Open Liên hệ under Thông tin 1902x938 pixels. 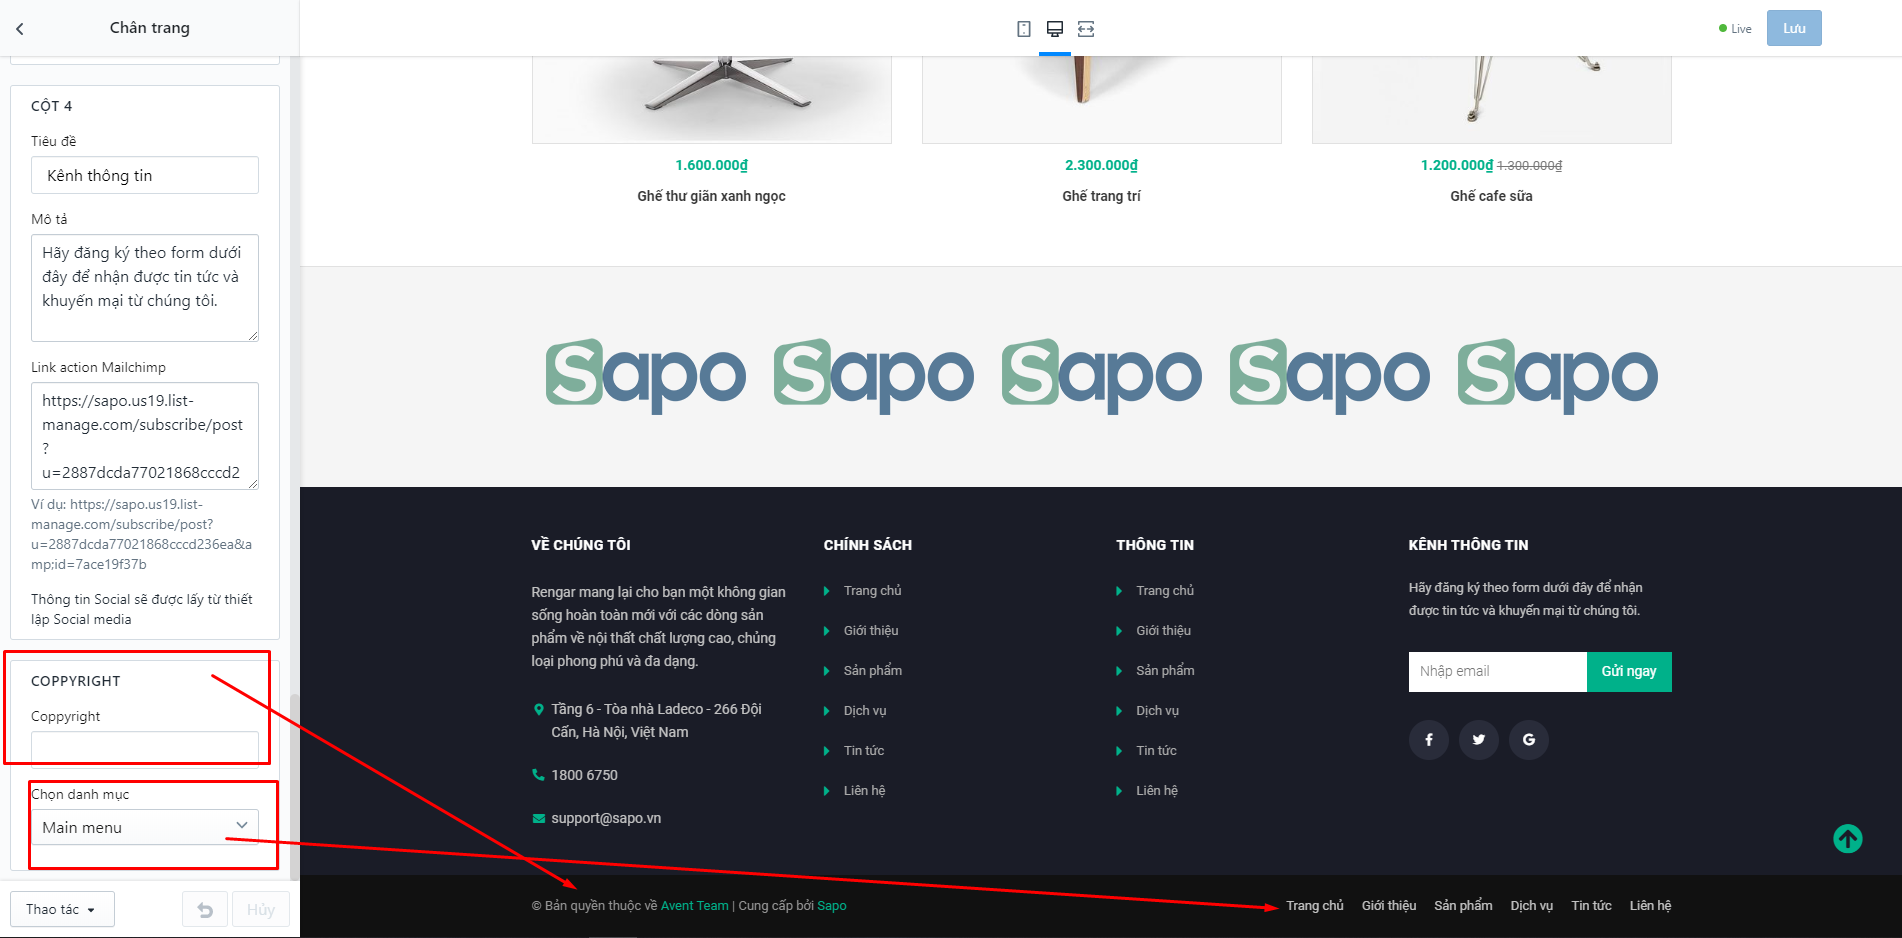tap(1157, 791)
